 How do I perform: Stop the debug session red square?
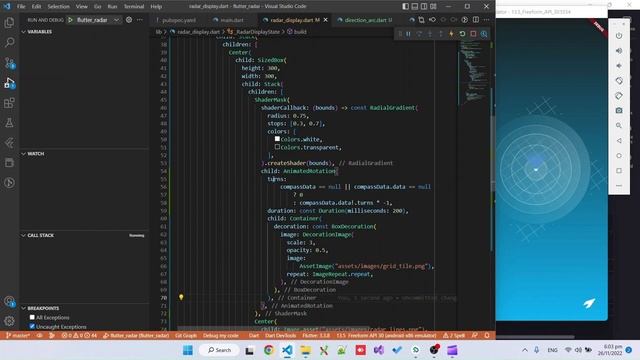pos(473,34)
